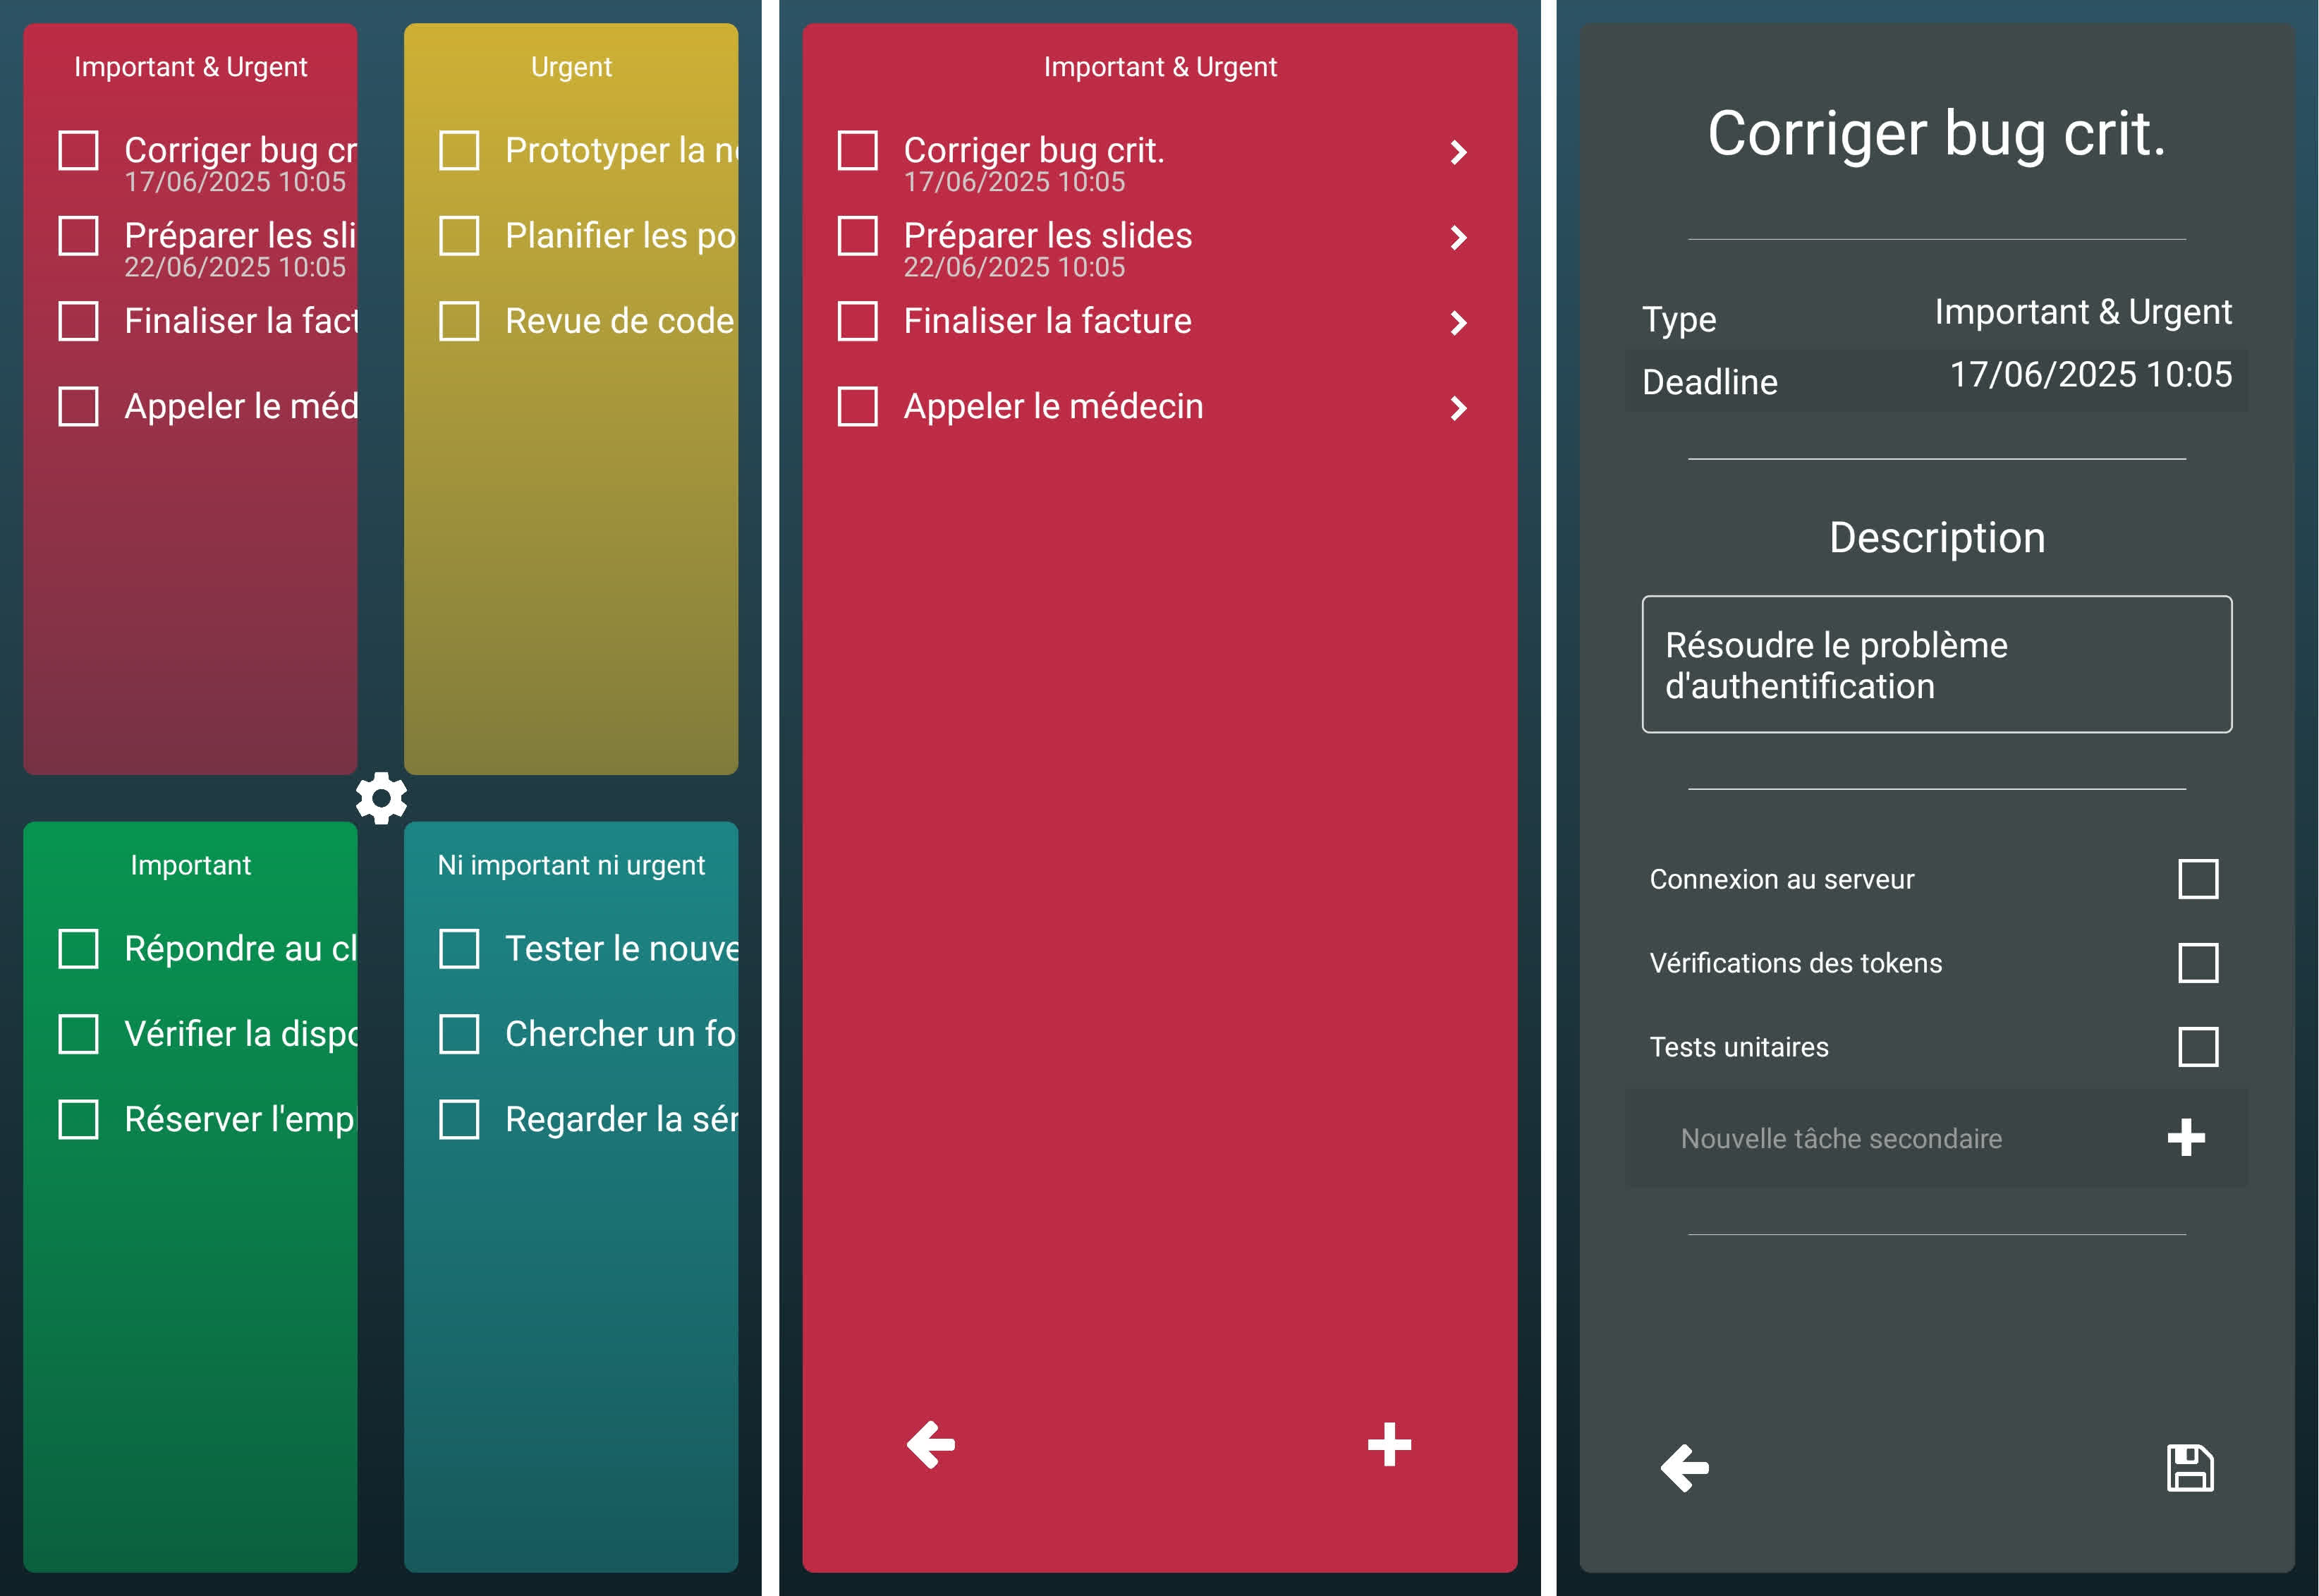Open the 'Ni important ni urgent' quadrant
This screenshot has height=1596, width=2319.
pyautogui.click(x=571, y=865)
